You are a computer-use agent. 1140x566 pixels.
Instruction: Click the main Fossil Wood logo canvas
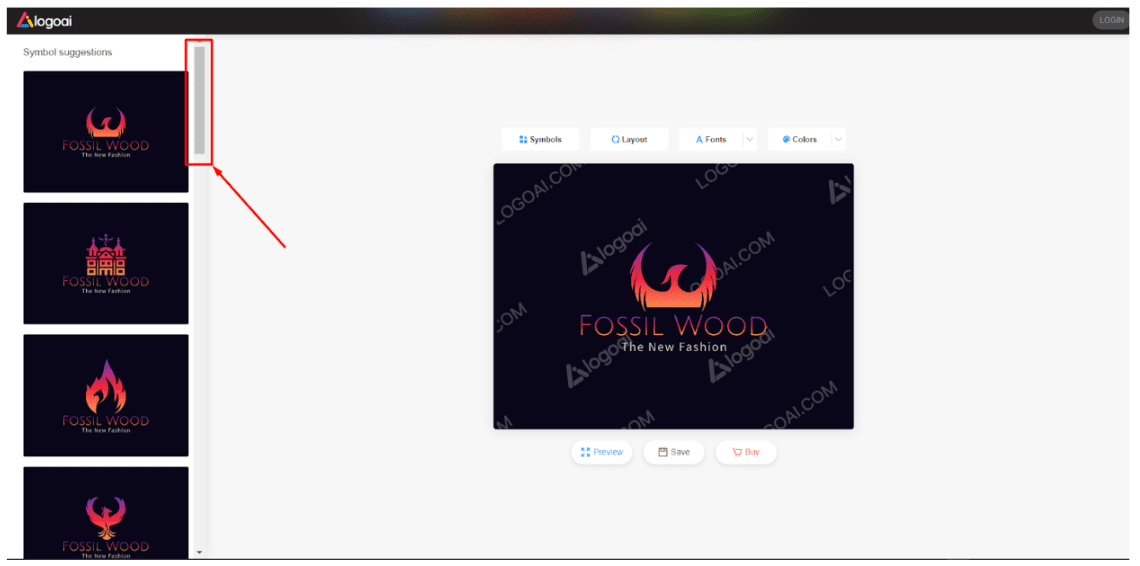673,296
